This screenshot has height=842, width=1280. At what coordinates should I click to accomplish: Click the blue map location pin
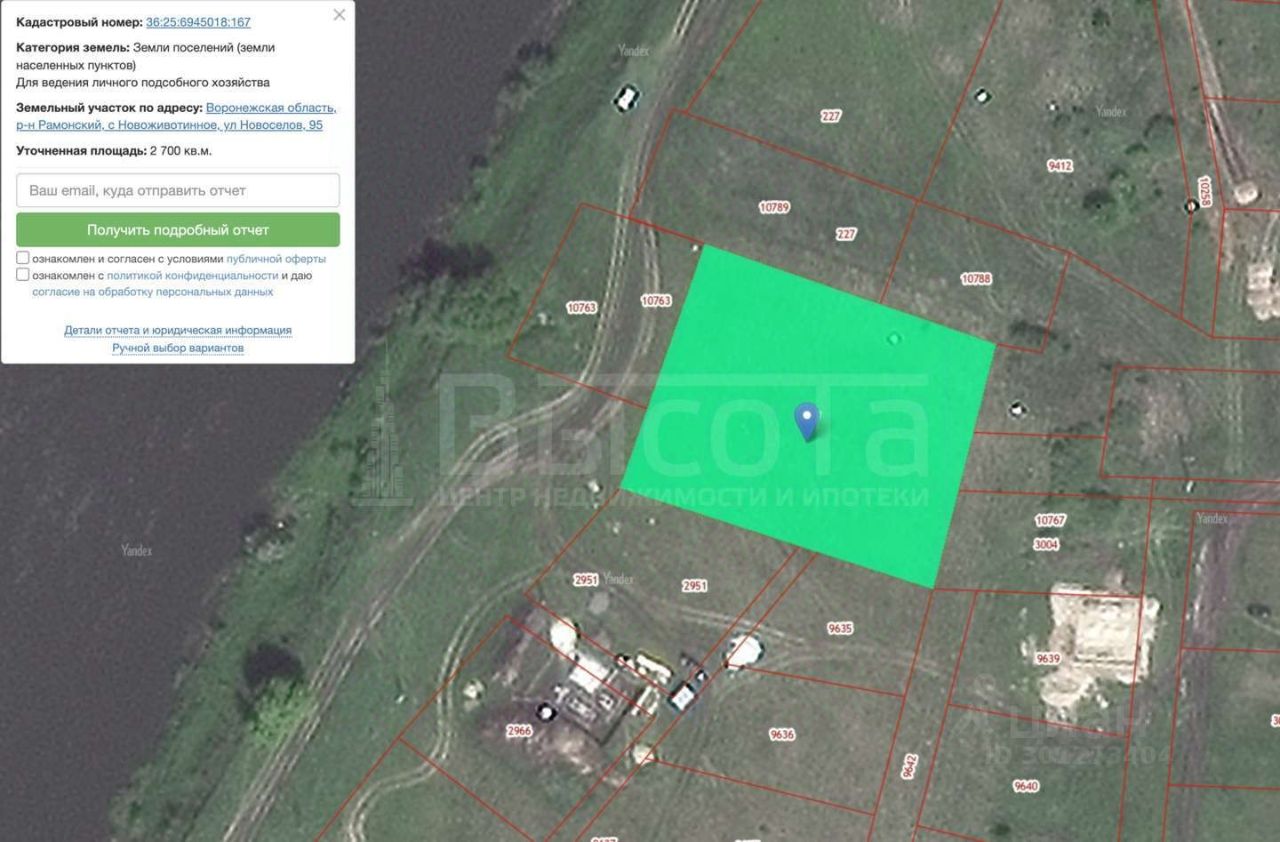coord(807,421)
